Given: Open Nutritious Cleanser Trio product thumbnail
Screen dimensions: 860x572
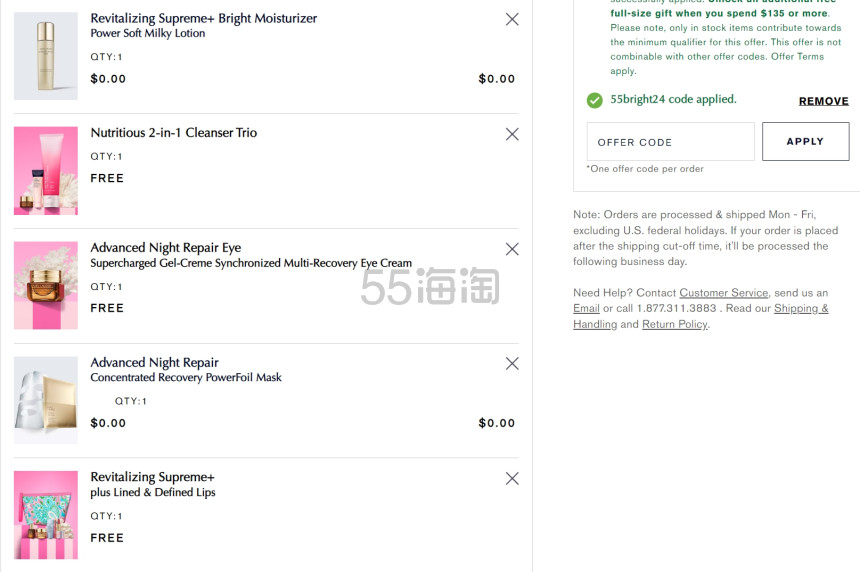Looking at the screenshot, I should pyautogui.click(x=46, y=171).
